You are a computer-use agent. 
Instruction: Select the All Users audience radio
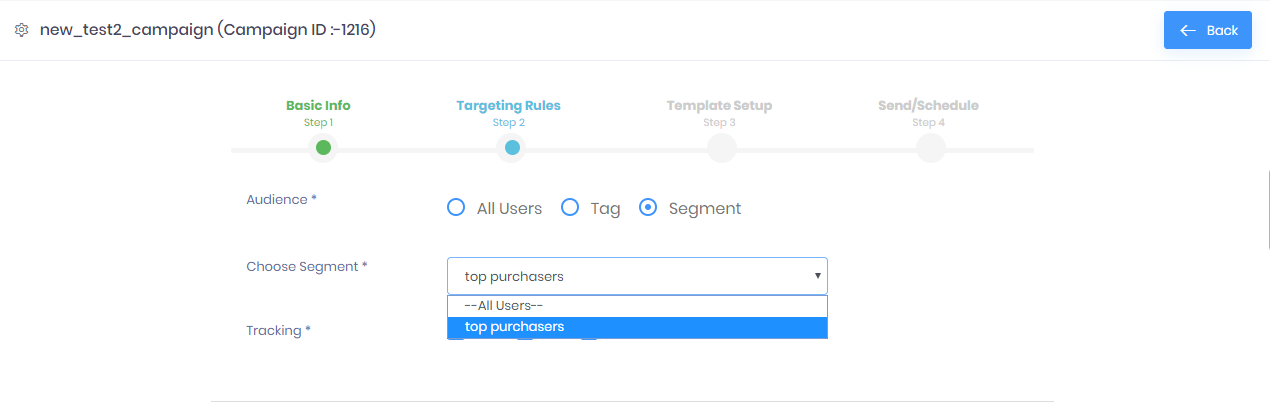pos(456,208)
